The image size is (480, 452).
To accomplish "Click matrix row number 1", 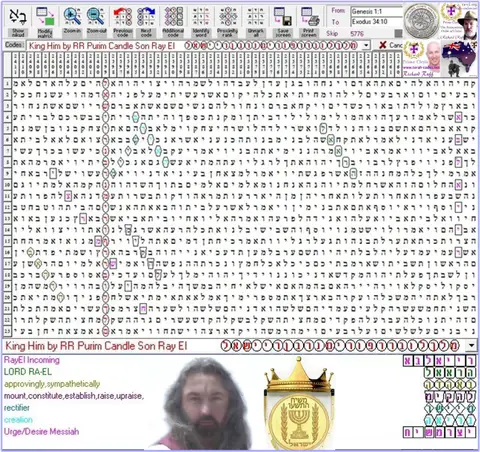I will coord(7,83).
